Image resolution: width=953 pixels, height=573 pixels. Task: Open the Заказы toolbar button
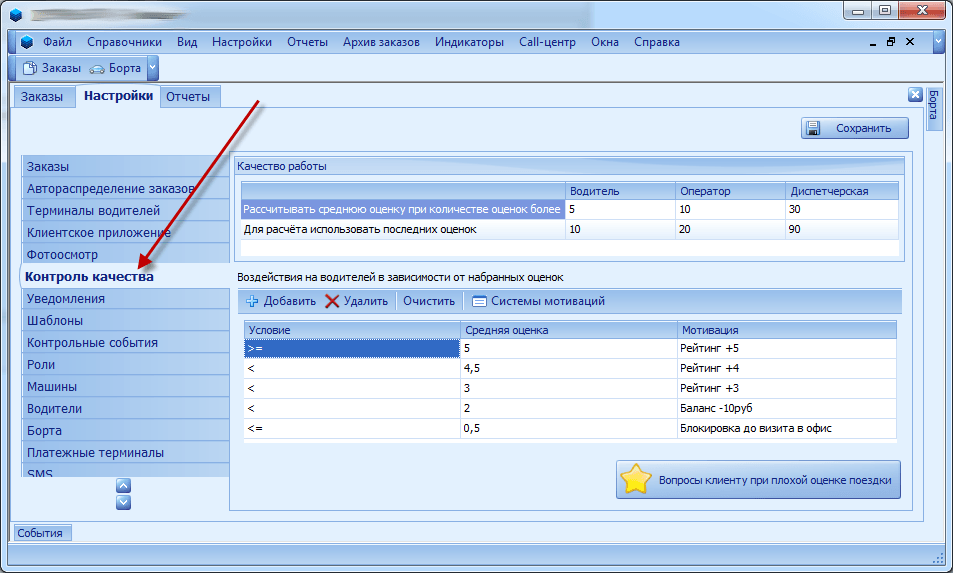(52, 68)
